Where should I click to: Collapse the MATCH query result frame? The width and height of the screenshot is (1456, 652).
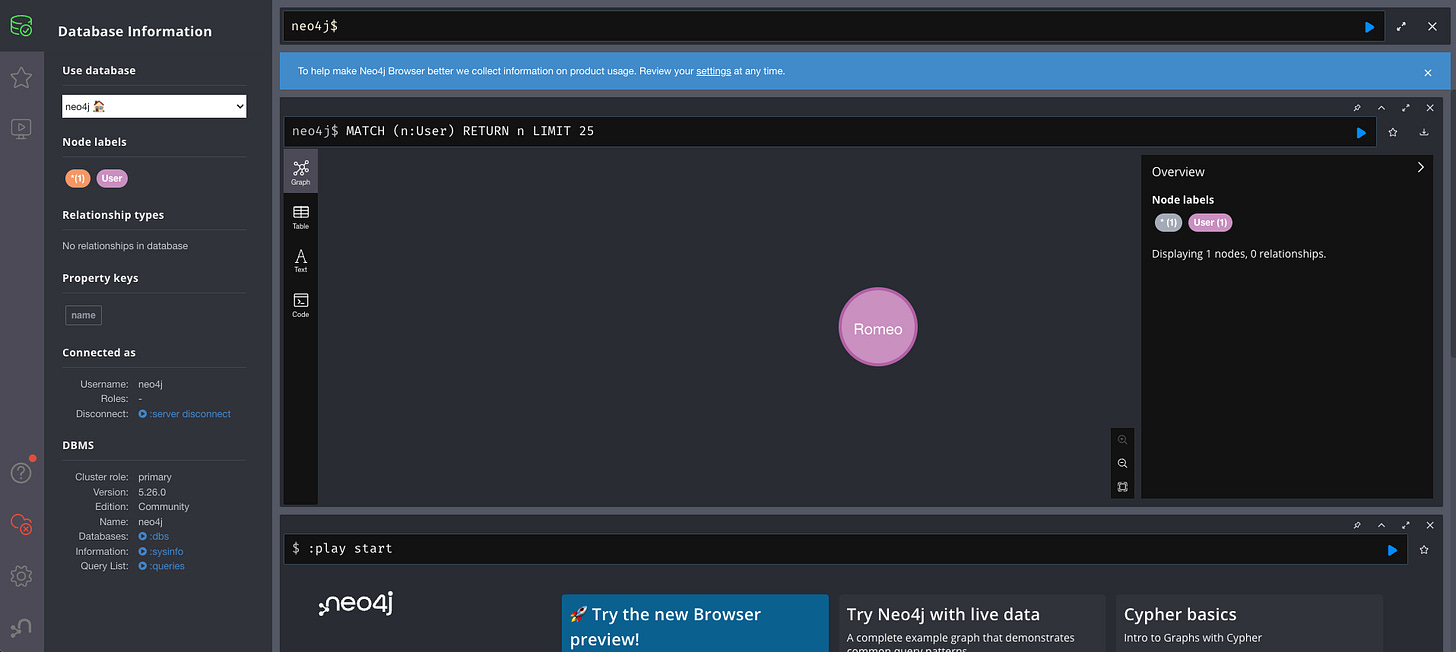coord(1381,108)
